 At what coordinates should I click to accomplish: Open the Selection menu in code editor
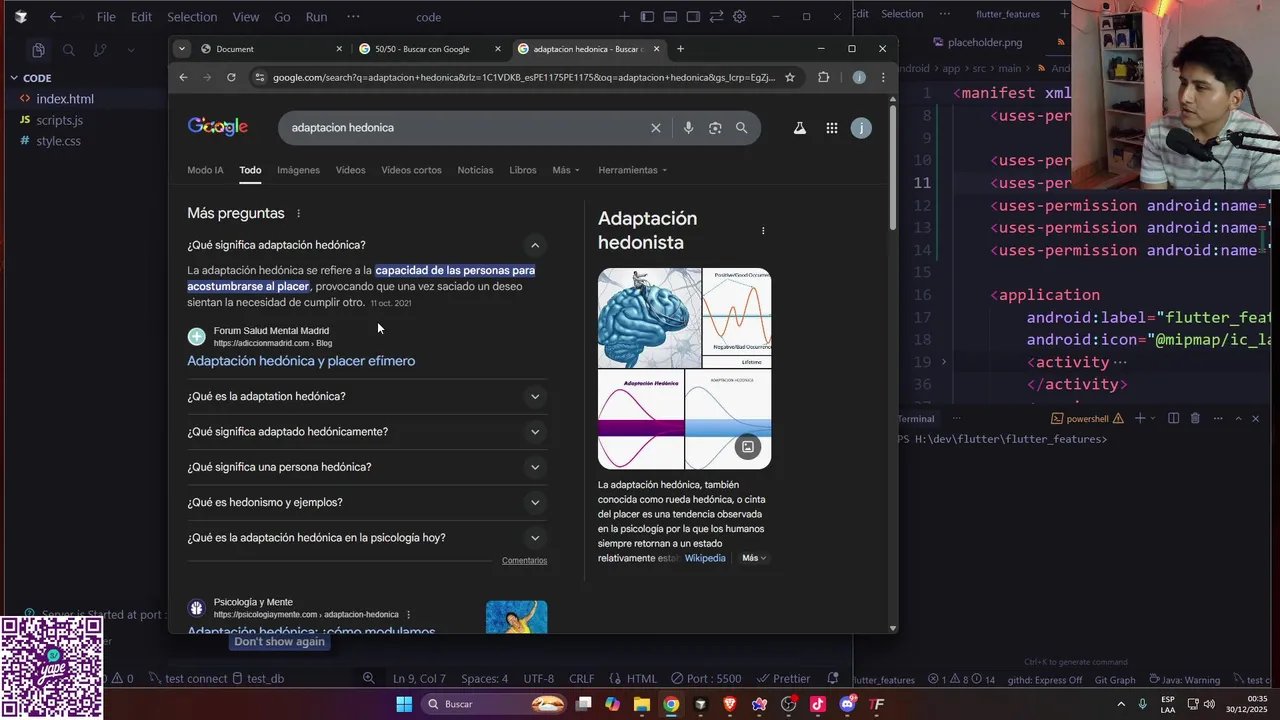[x=192, y=17]
